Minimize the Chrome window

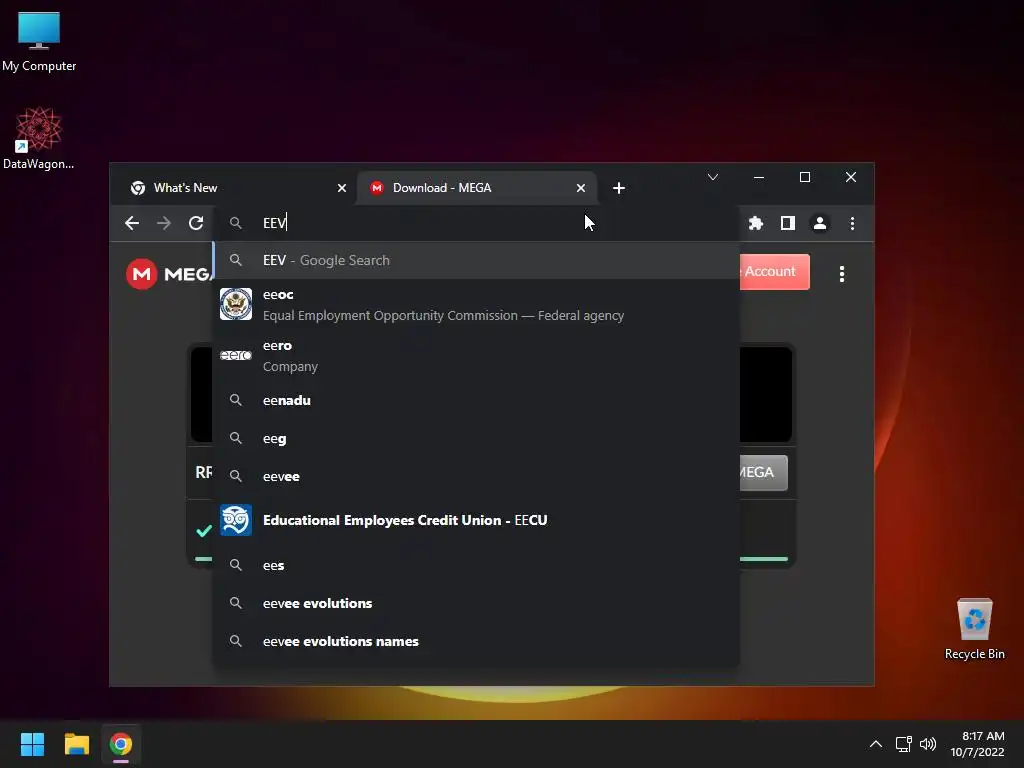point(758,177)
